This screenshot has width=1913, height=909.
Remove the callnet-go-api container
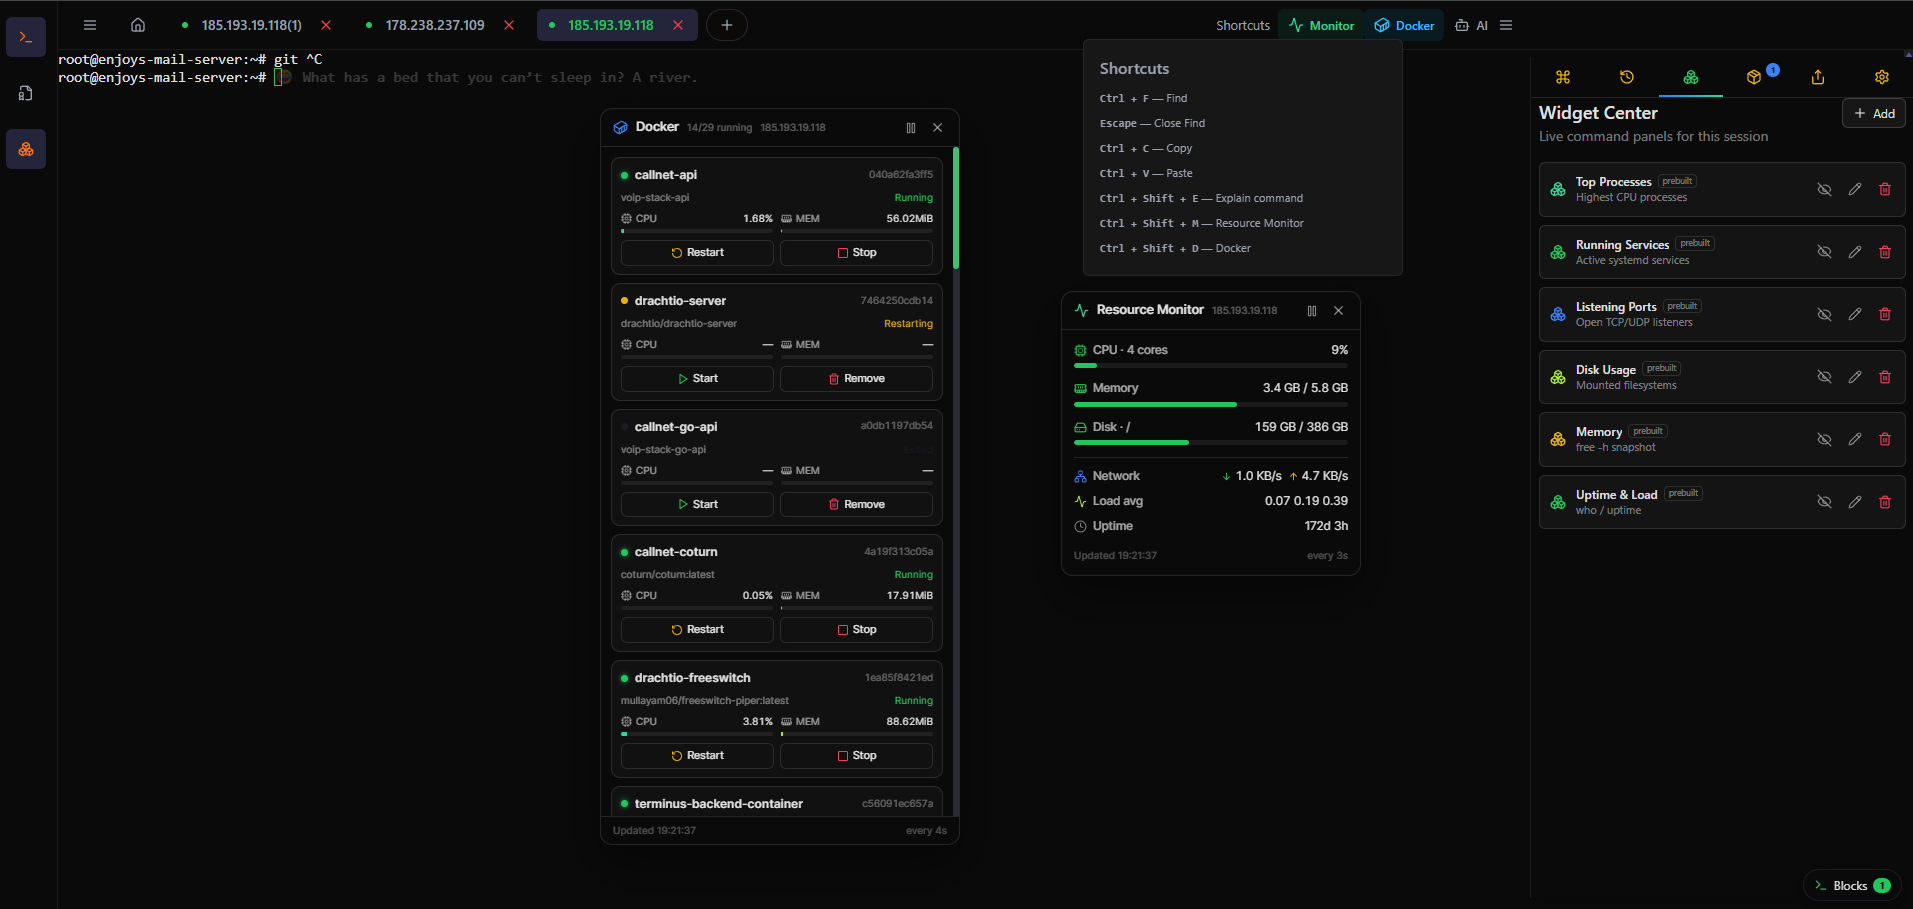(x=856, y=505)
